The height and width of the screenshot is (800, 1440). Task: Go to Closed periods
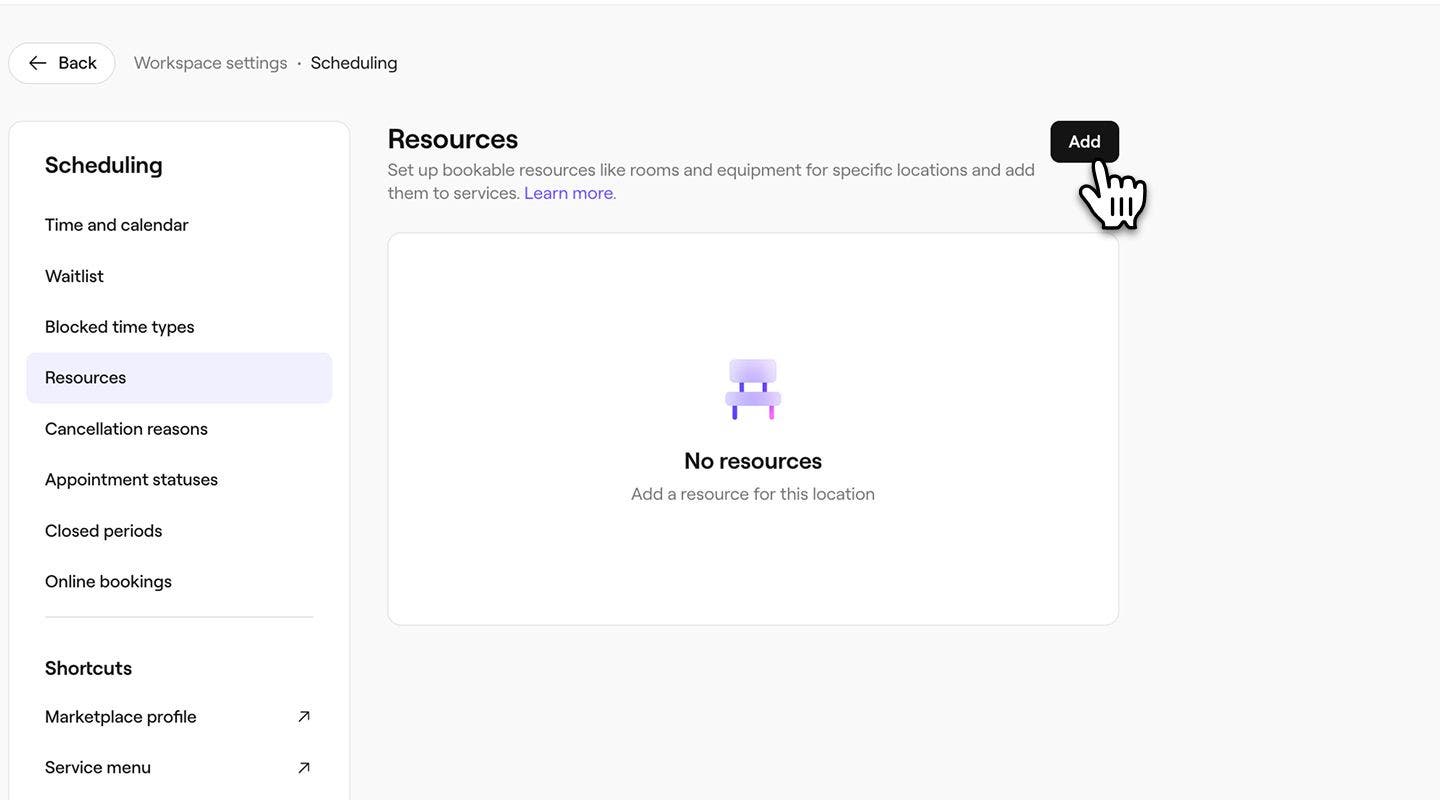(179, 531)
